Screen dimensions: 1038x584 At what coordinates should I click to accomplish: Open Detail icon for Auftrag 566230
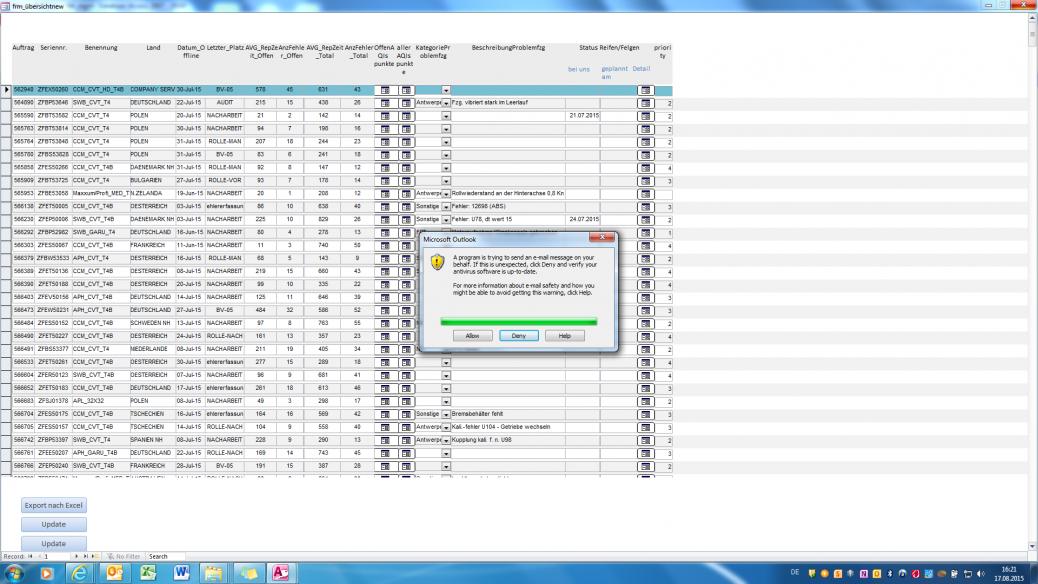pos(645,220)
